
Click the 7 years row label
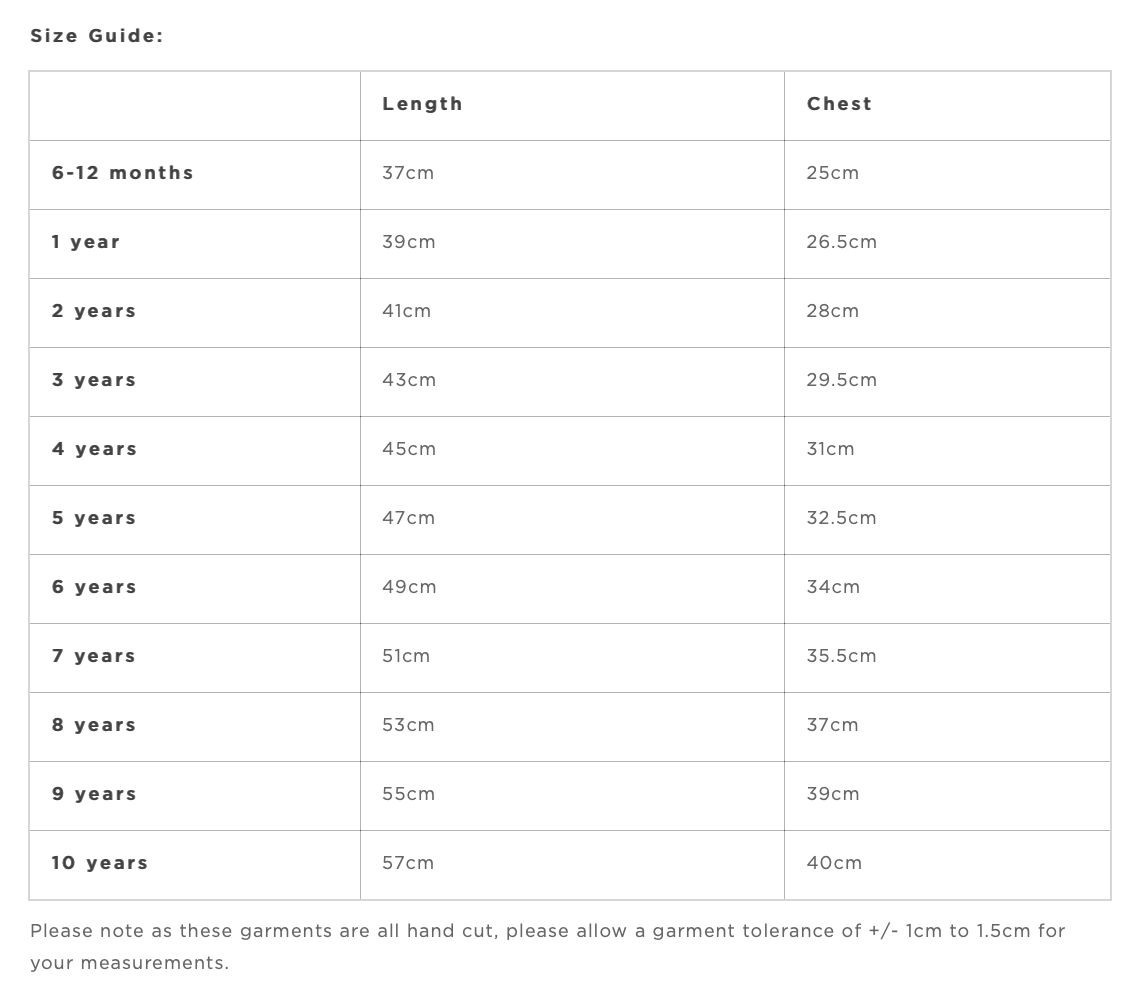94,656
